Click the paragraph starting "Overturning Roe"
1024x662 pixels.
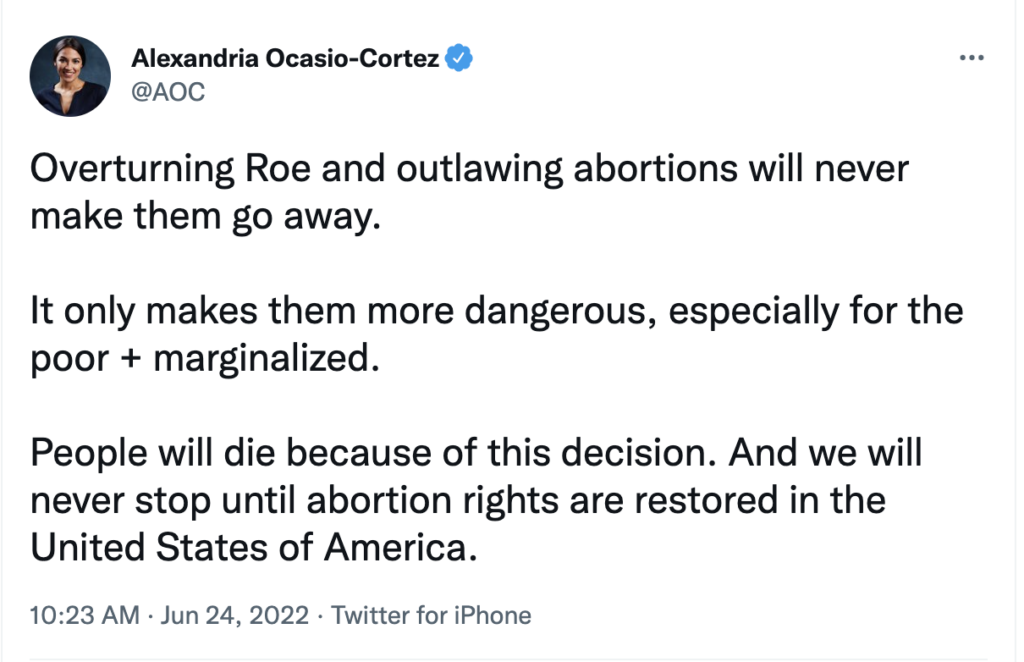coord(470,169)
